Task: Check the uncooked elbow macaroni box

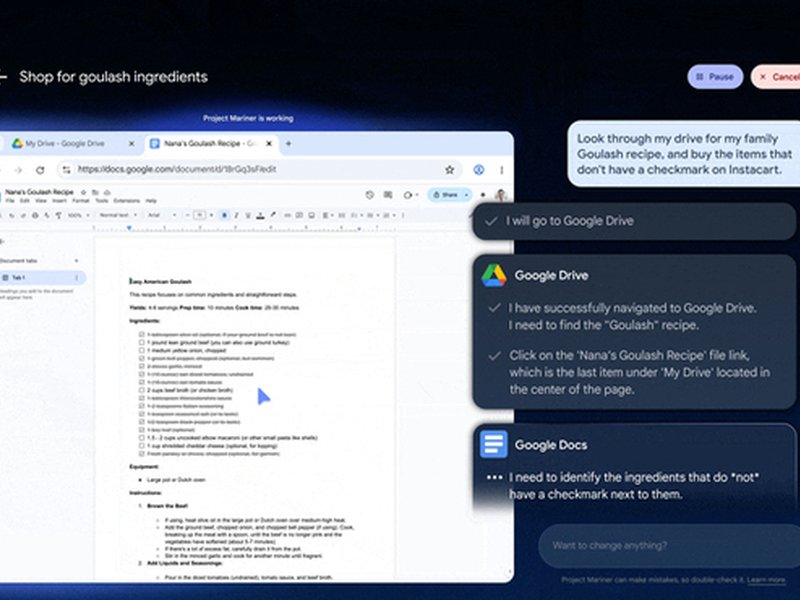Action: pyautogui.click(x=141, y=438)
